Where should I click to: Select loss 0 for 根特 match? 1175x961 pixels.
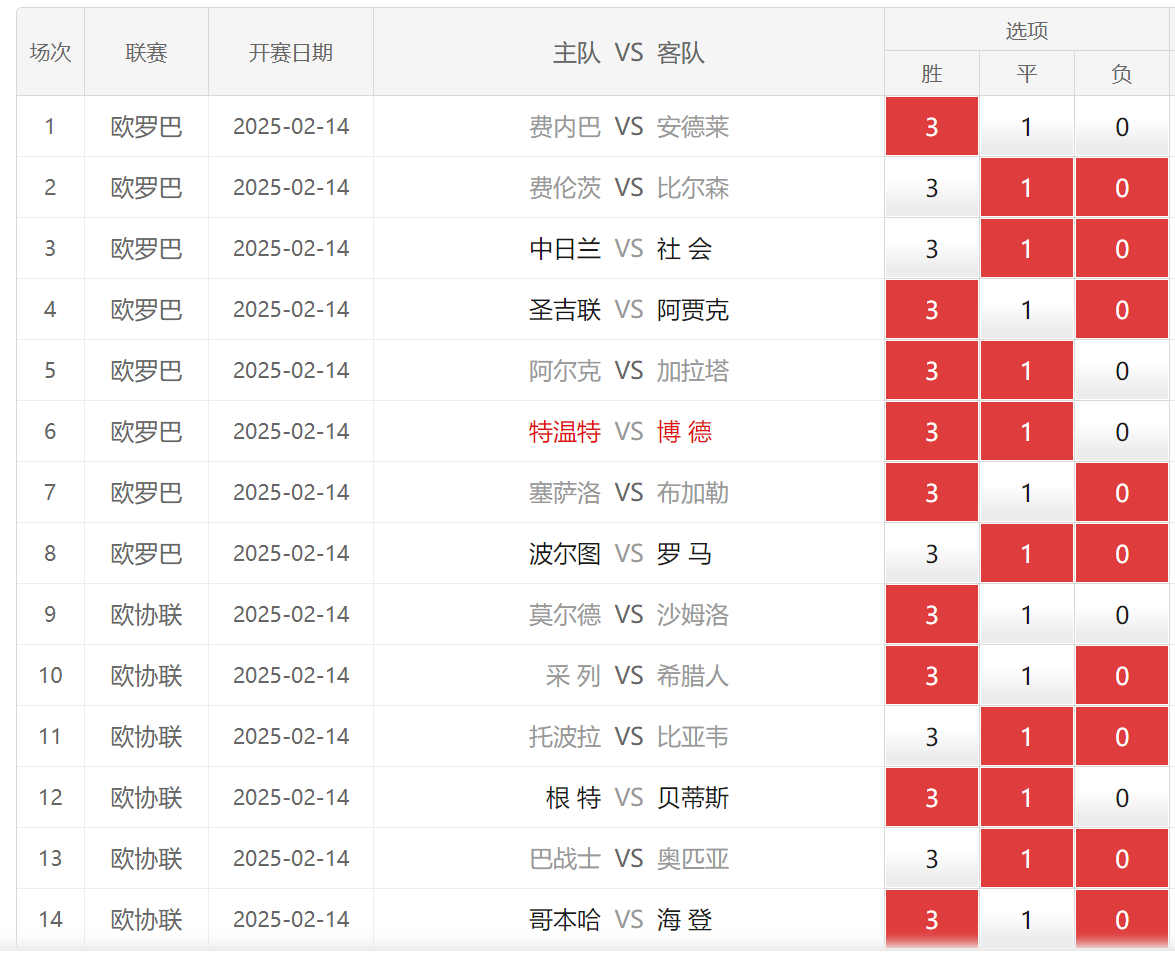pyautogui.click(x=1122, y=798)
